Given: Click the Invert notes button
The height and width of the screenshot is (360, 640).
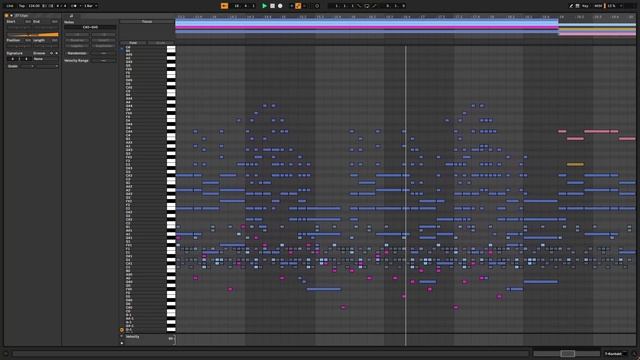Looking at the screenshot, I should tap(104, 40).
